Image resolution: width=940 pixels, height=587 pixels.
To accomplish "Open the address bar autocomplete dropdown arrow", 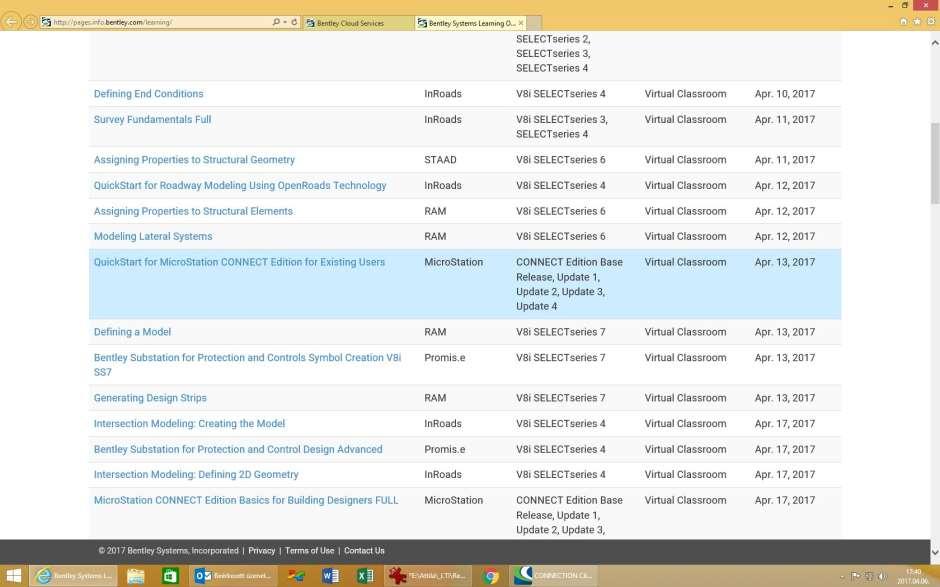I will coord(285,22).
